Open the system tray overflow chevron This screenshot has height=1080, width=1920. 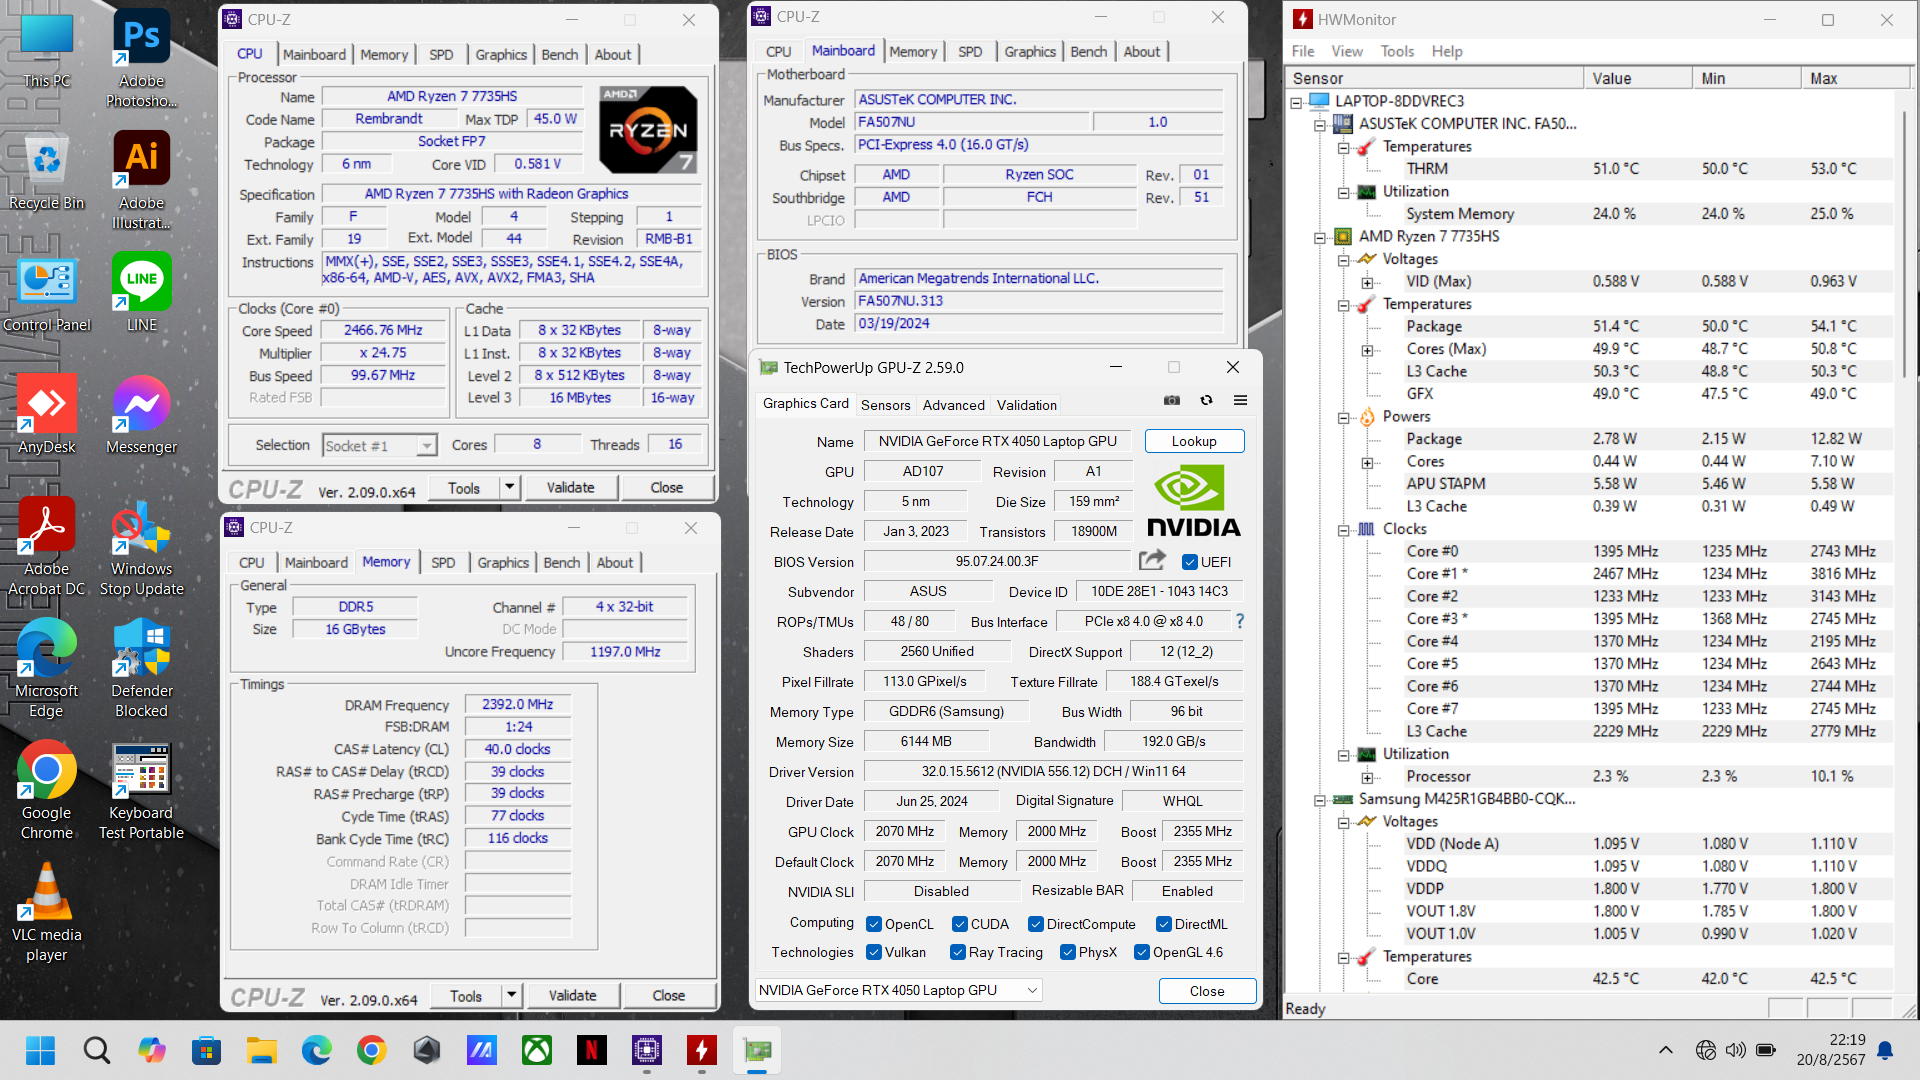tap(1665, 1050)
